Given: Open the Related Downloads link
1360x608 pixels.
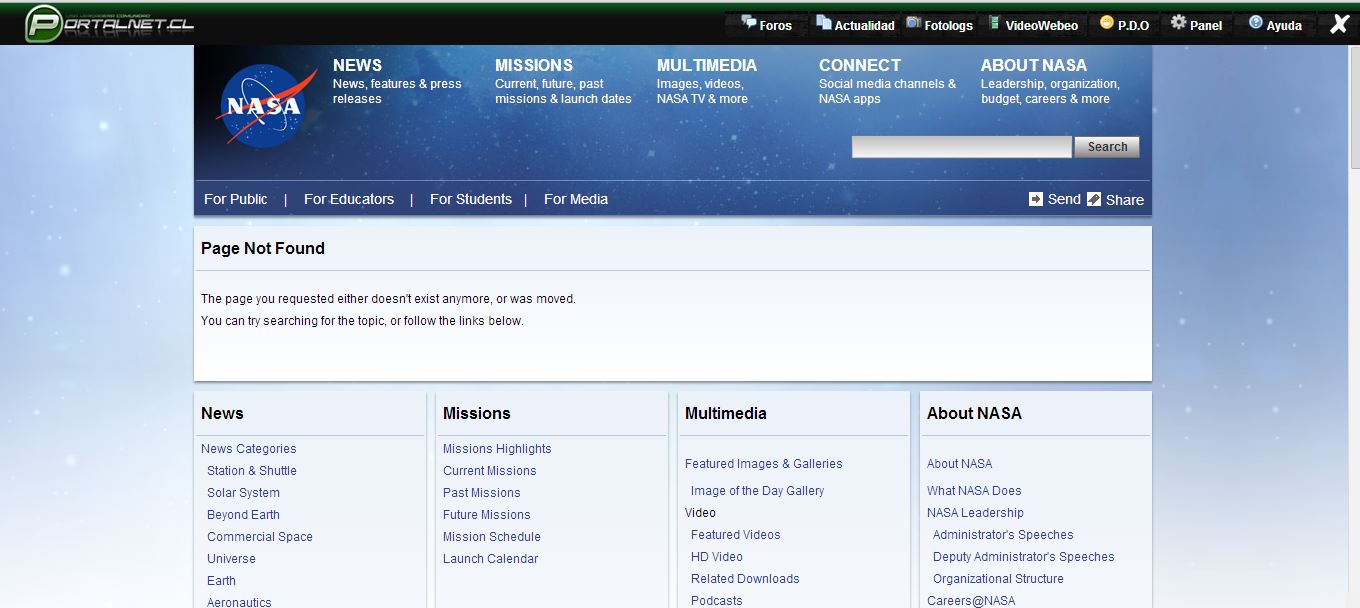Looking at the screenshot, I should (x=745, y=579).
